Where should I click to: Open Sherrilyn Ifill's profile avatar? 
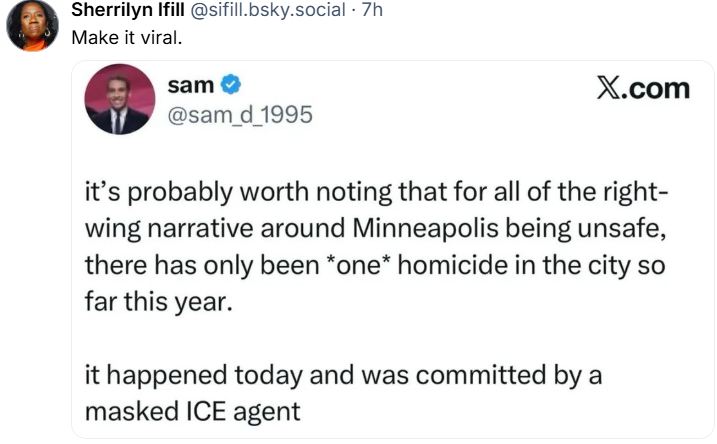click(x=33, y=26)
